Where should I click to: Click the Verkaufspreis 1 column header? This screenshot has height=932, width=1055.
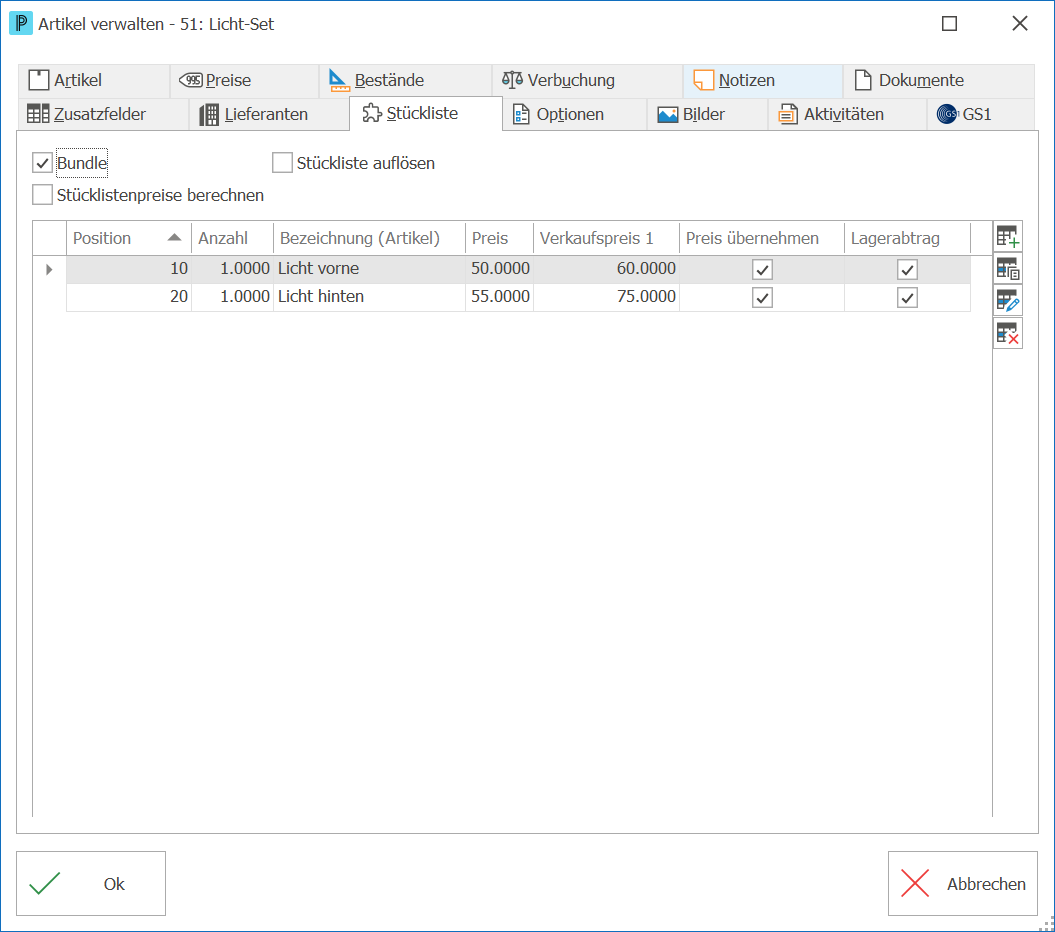(606, 238)
